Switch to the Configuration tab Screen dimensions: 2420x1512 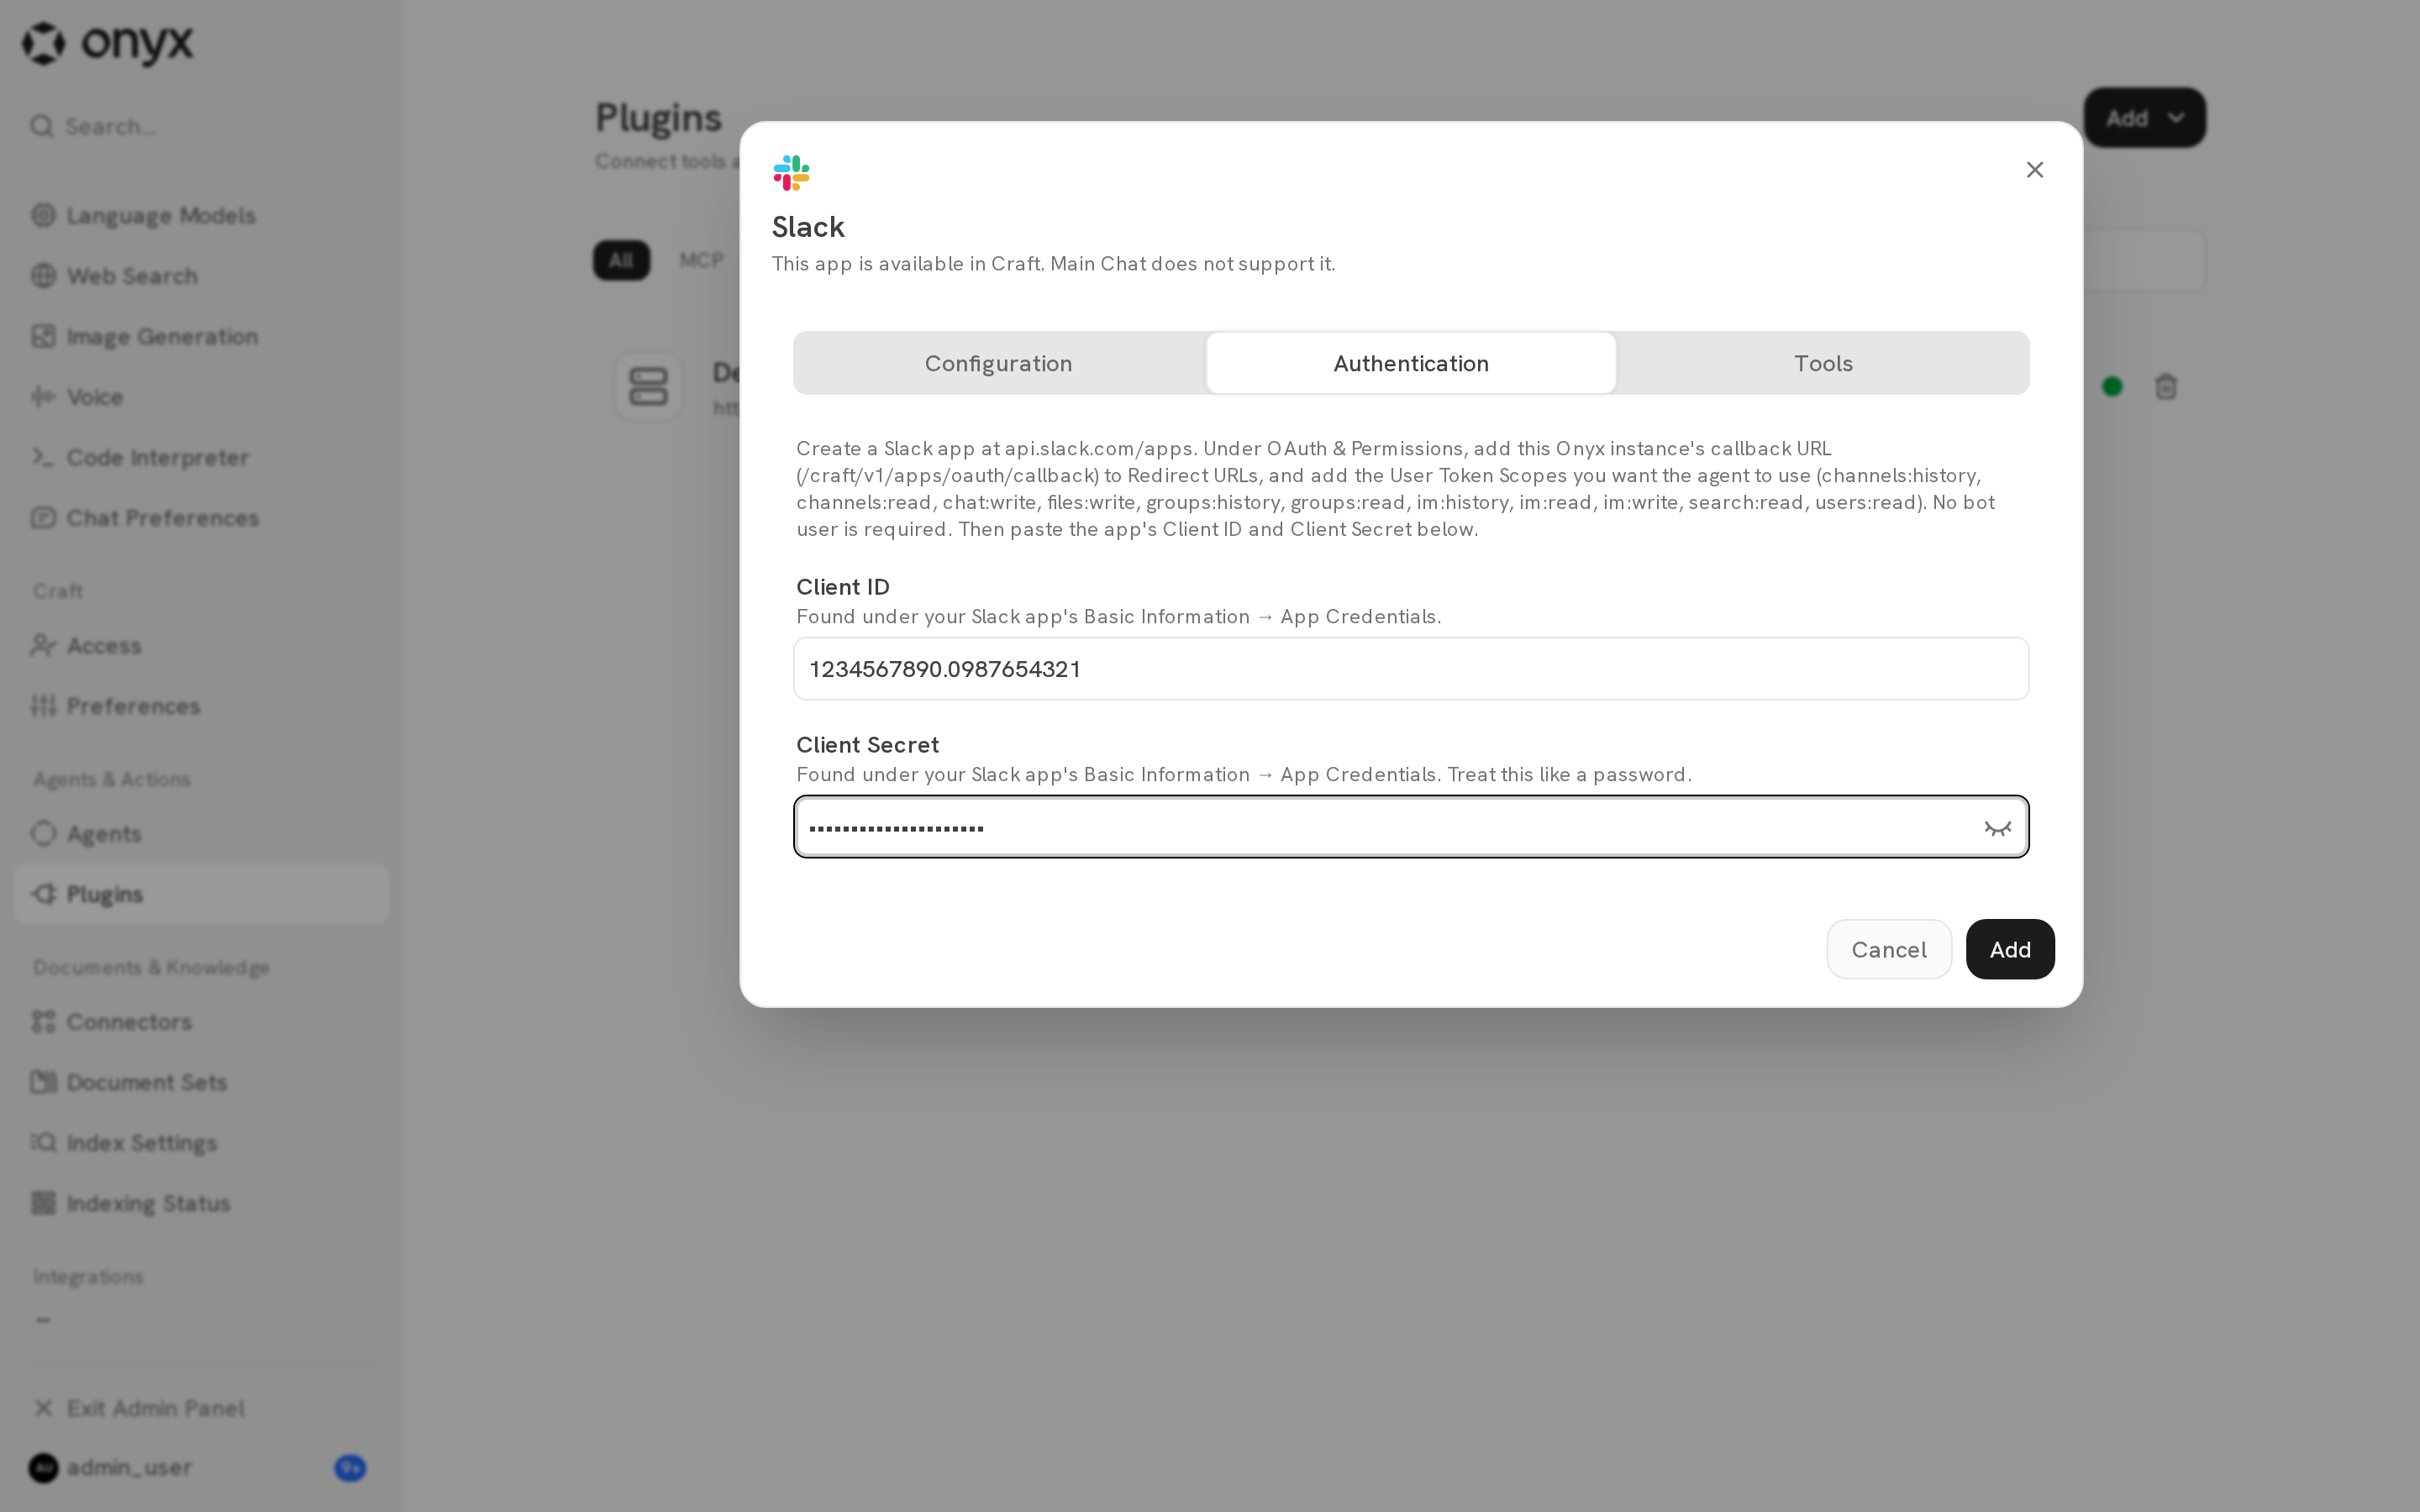[x=998, y=363]
